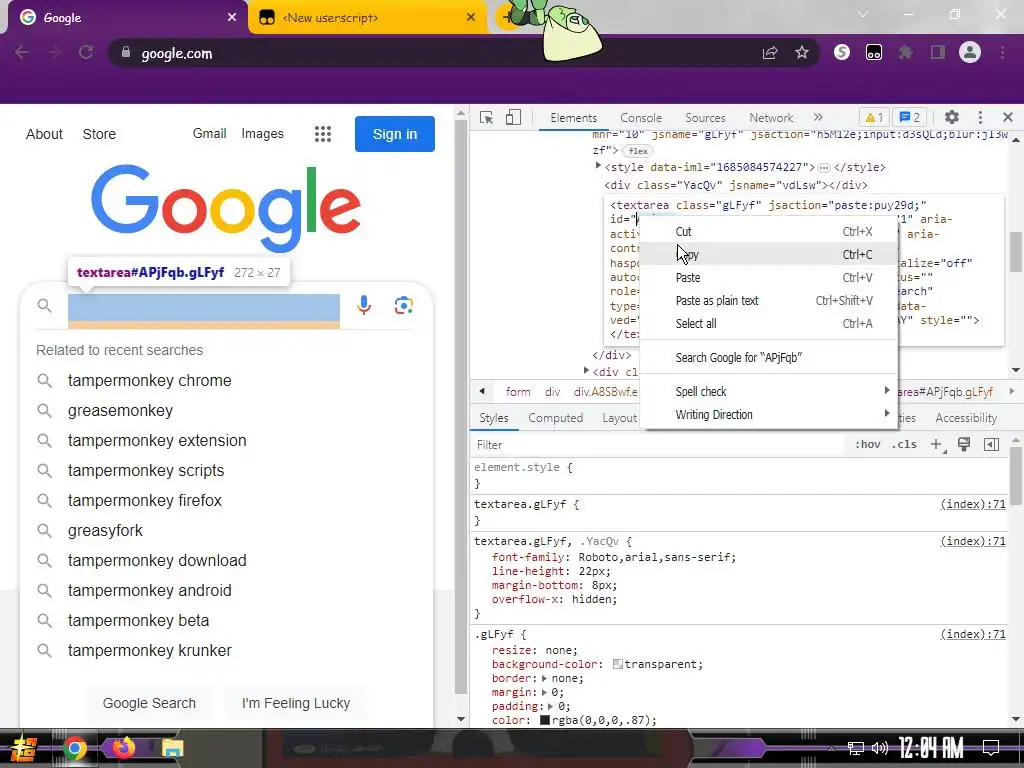Click the rgba color swatch
The image size is (1024, 768).
point(545,720)
